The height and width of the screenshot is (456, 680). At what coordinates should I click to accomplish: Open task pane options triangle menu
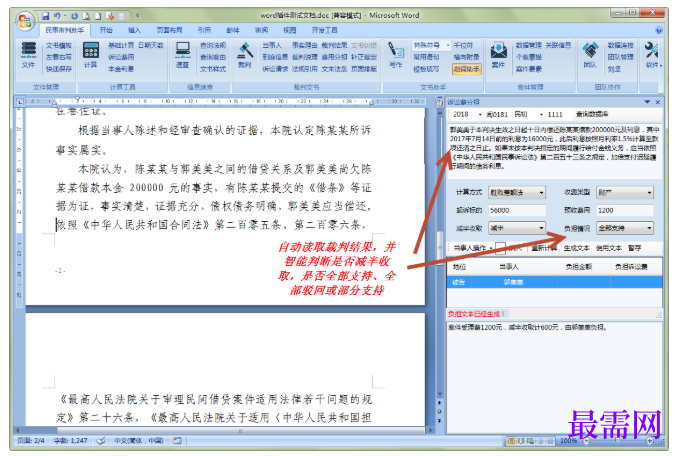point(647,102)
